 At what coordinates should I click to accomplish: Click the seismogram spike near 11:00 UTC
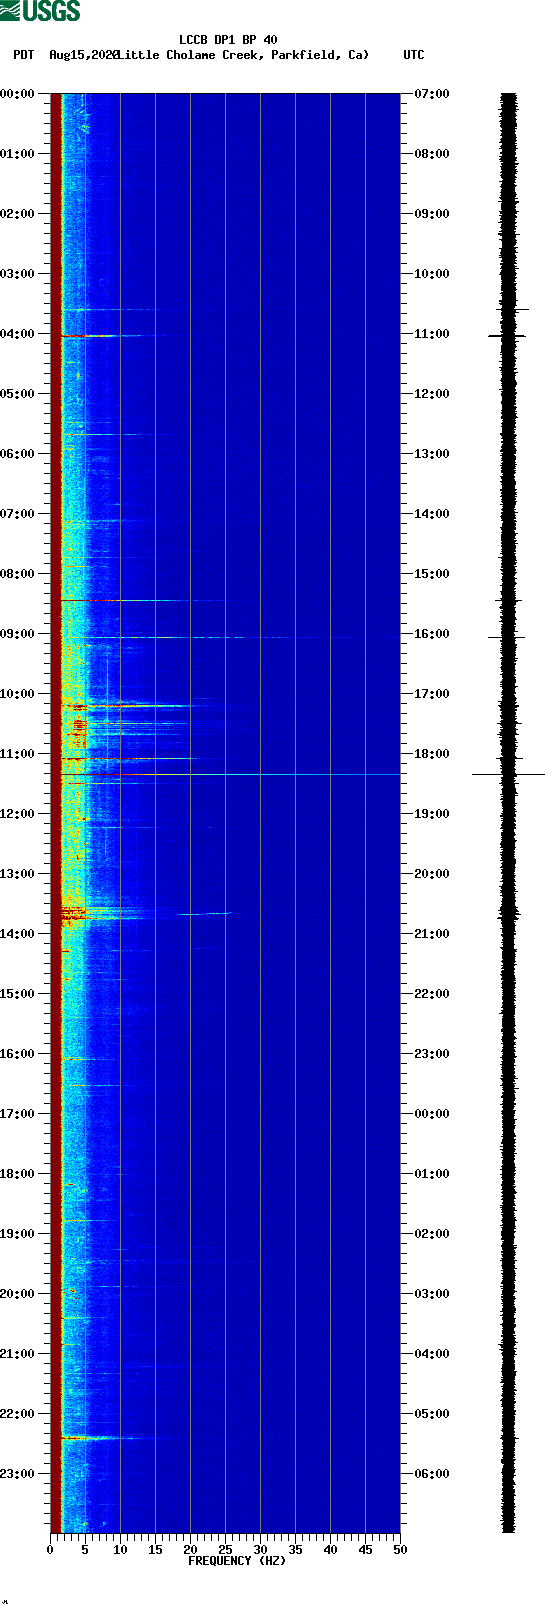tap(507, 336)
